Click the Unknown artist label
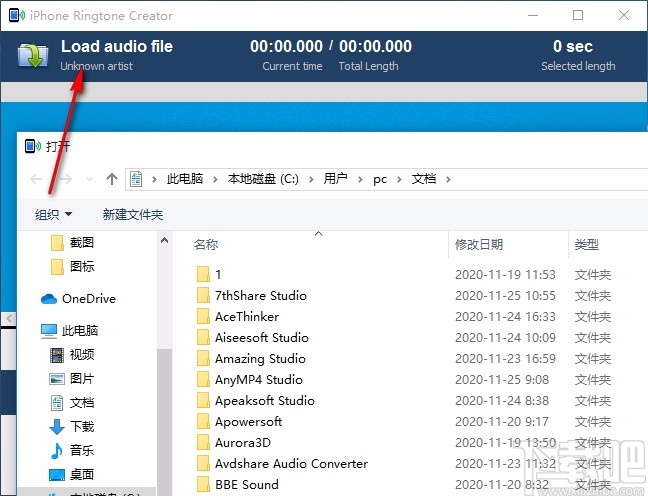The width and height of the screenshot is (648, 496). pos(97,66)
